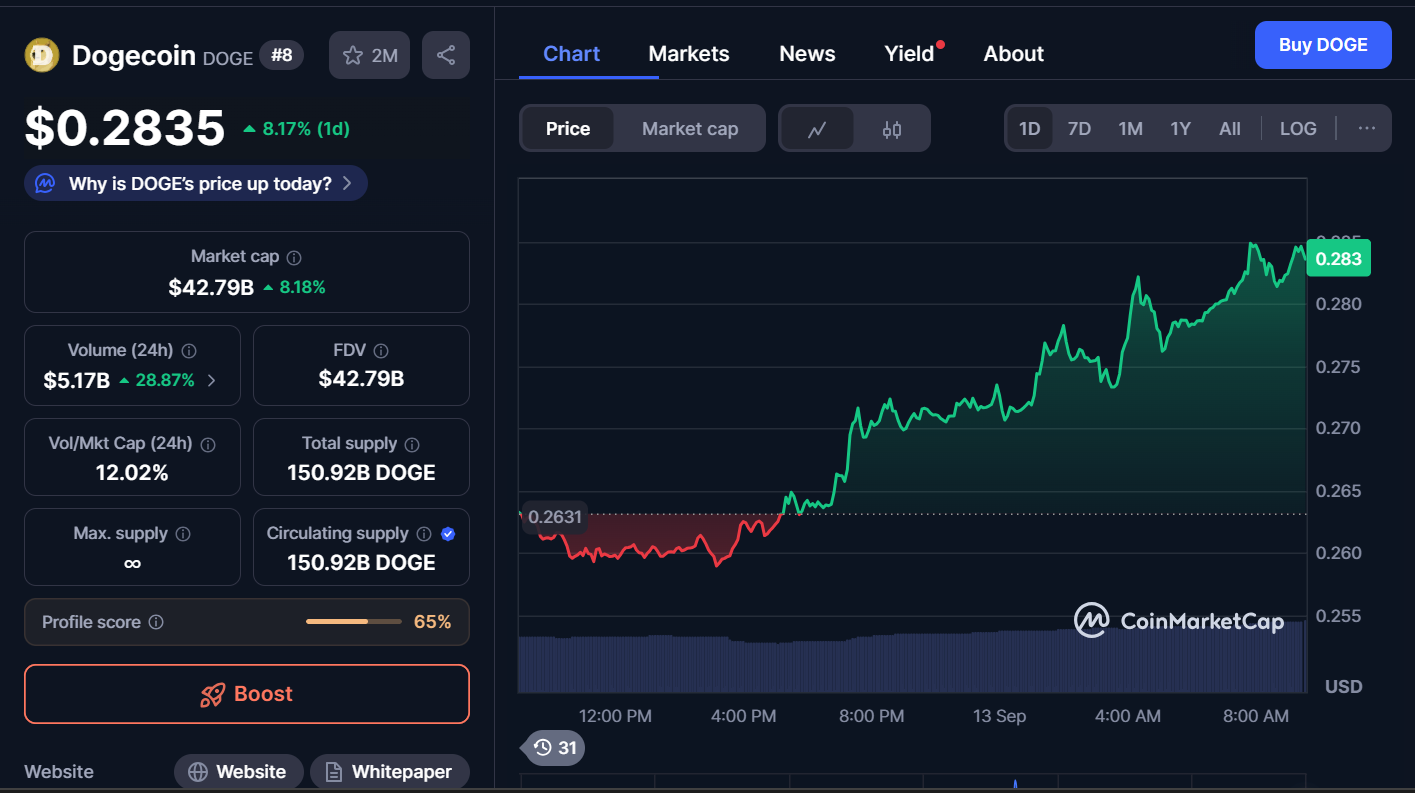Click Max. supply info icon
This screenshot has height=793, width=1415.
183,534
